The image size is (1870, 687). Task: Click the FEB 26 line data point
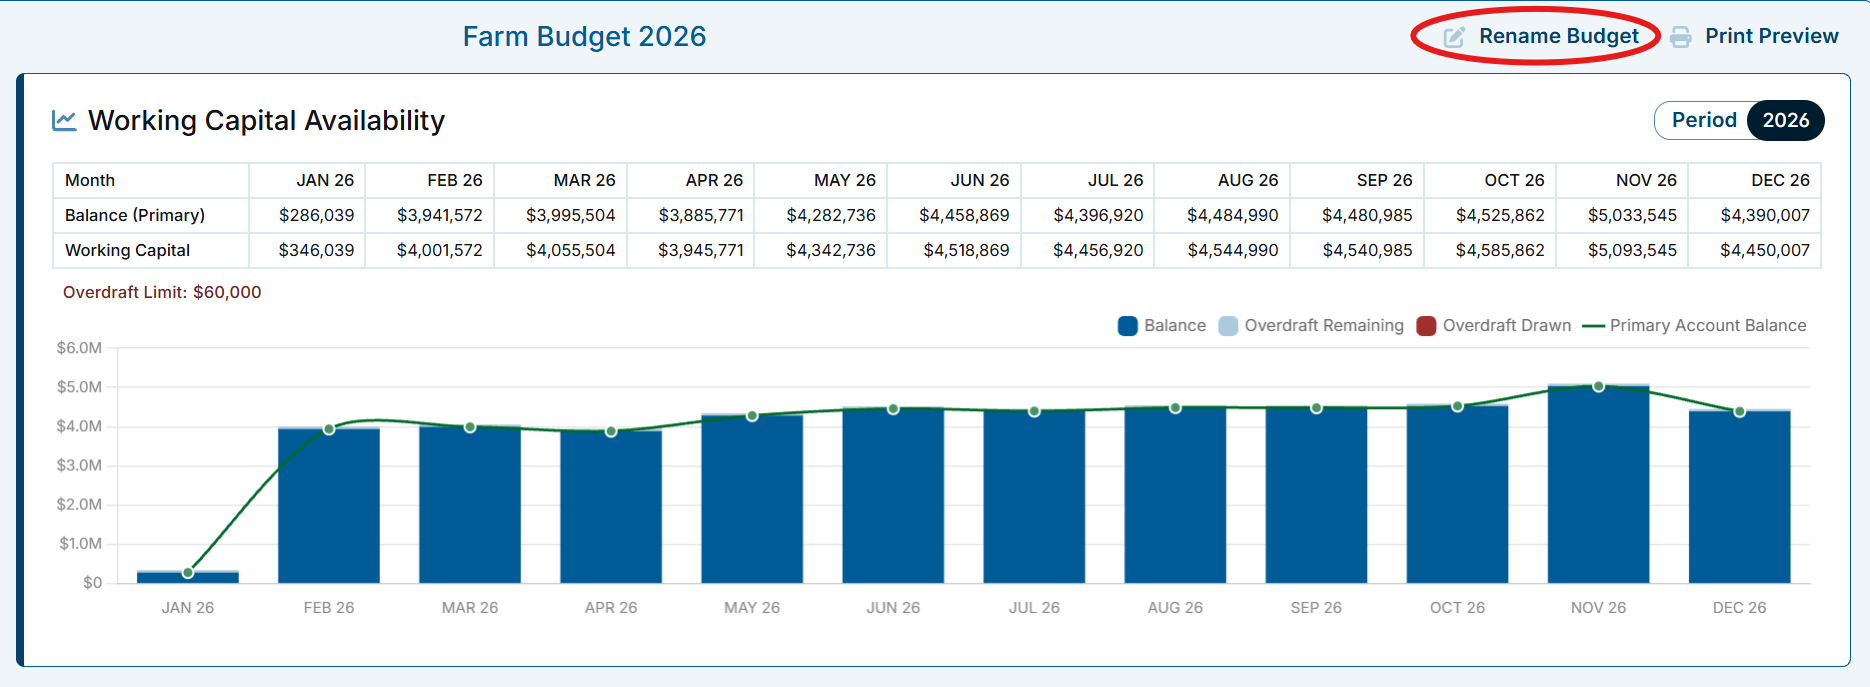329,429
